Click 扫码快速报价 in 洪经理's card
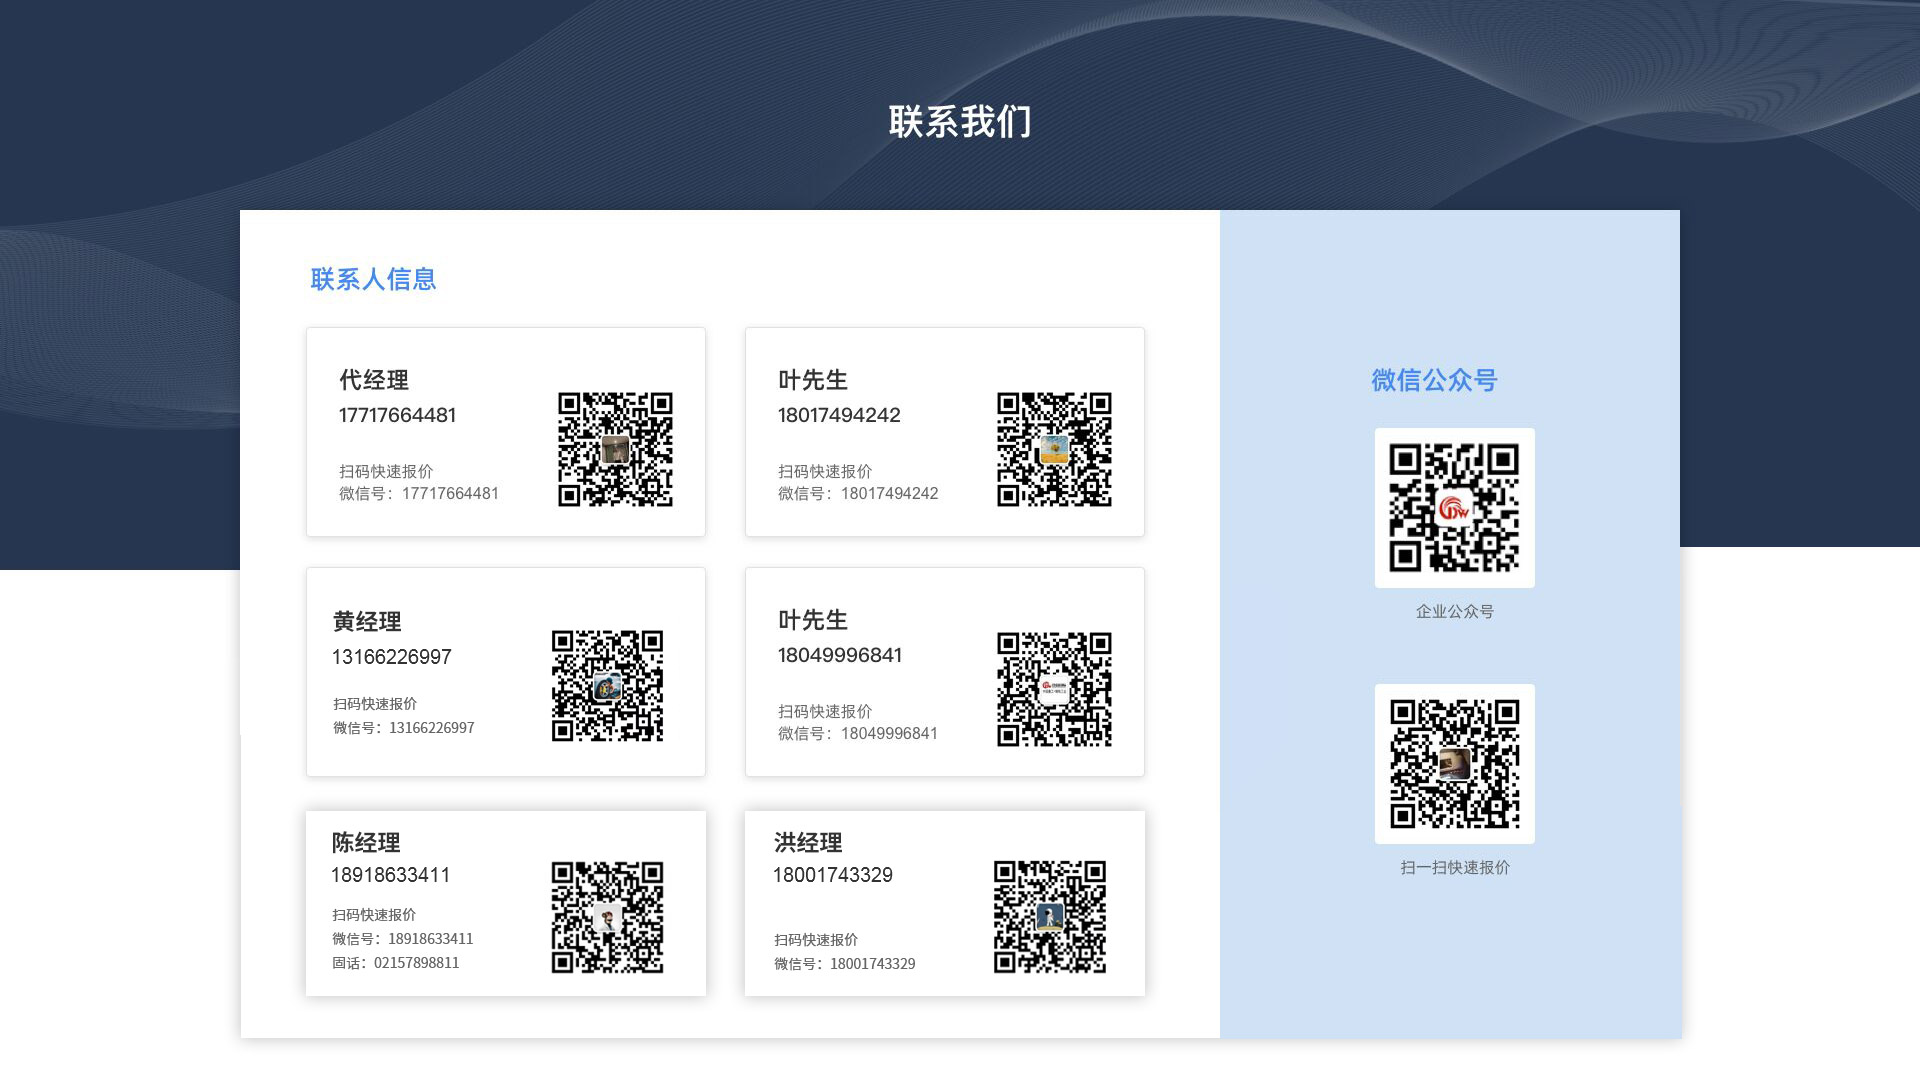Image resolution: width=1920 pixels, height=1080 pixels. pyautogui.click(x=815, y=940)
